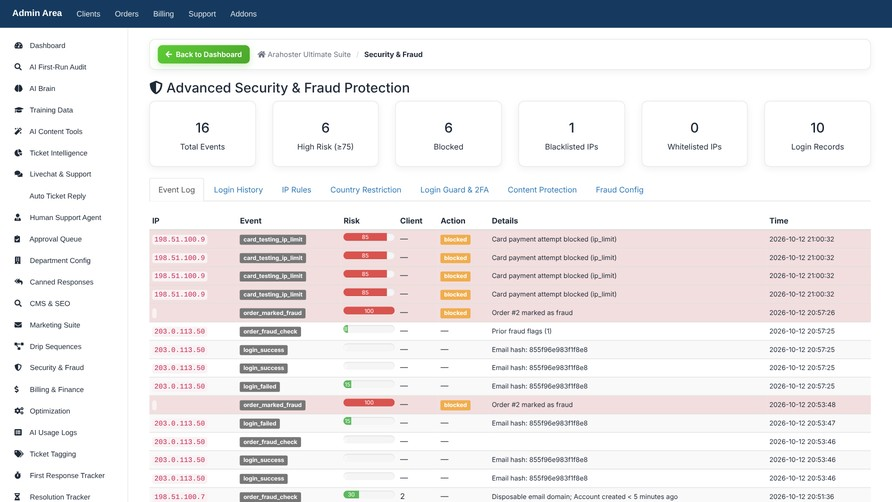The width and height of the screenshot is (892, 502).
Task: Select the Event Log tab
Action: tap(176, 190)
